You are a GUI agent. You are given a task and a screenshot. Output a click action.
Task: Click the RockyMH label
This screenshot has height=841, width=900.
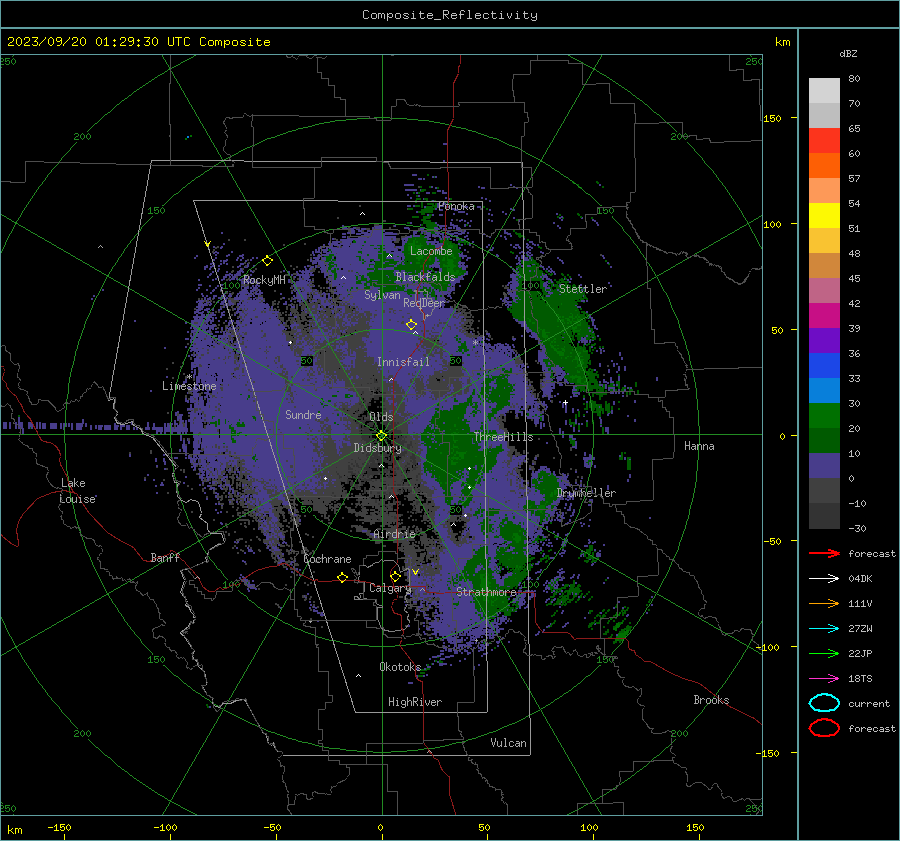coord(264,280)
